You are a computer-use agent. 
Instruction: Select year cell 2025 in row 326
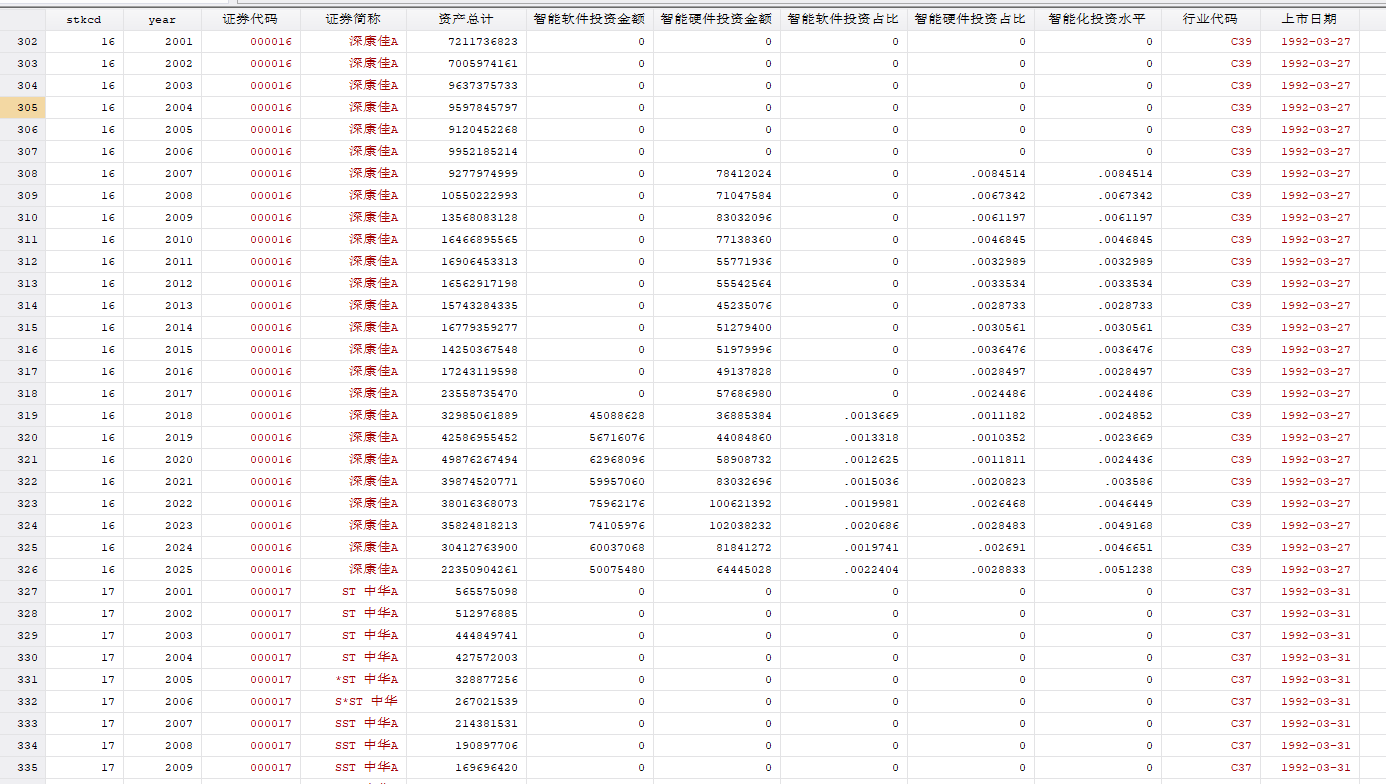pyautogui.click(x=162, y=569)
